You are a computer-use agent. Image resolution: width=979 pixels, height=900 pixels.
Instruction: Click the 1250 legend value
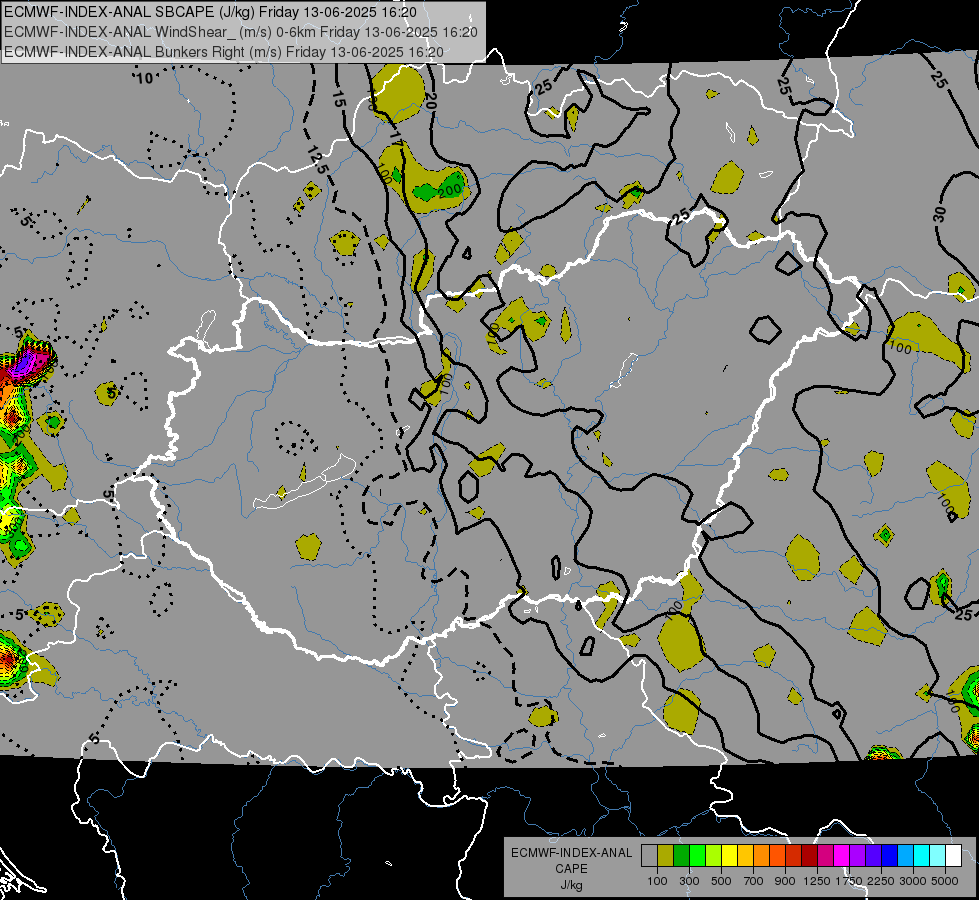[x=817, y=881]
